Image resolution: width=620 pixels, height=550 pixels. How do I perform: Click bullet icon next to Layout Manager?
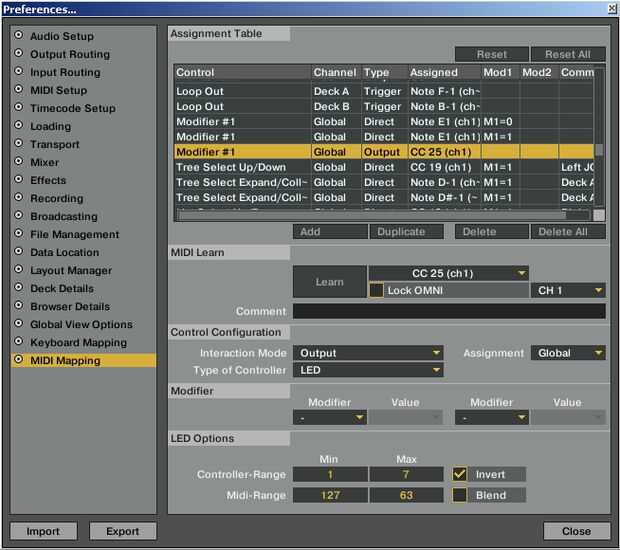coord(18,269)
